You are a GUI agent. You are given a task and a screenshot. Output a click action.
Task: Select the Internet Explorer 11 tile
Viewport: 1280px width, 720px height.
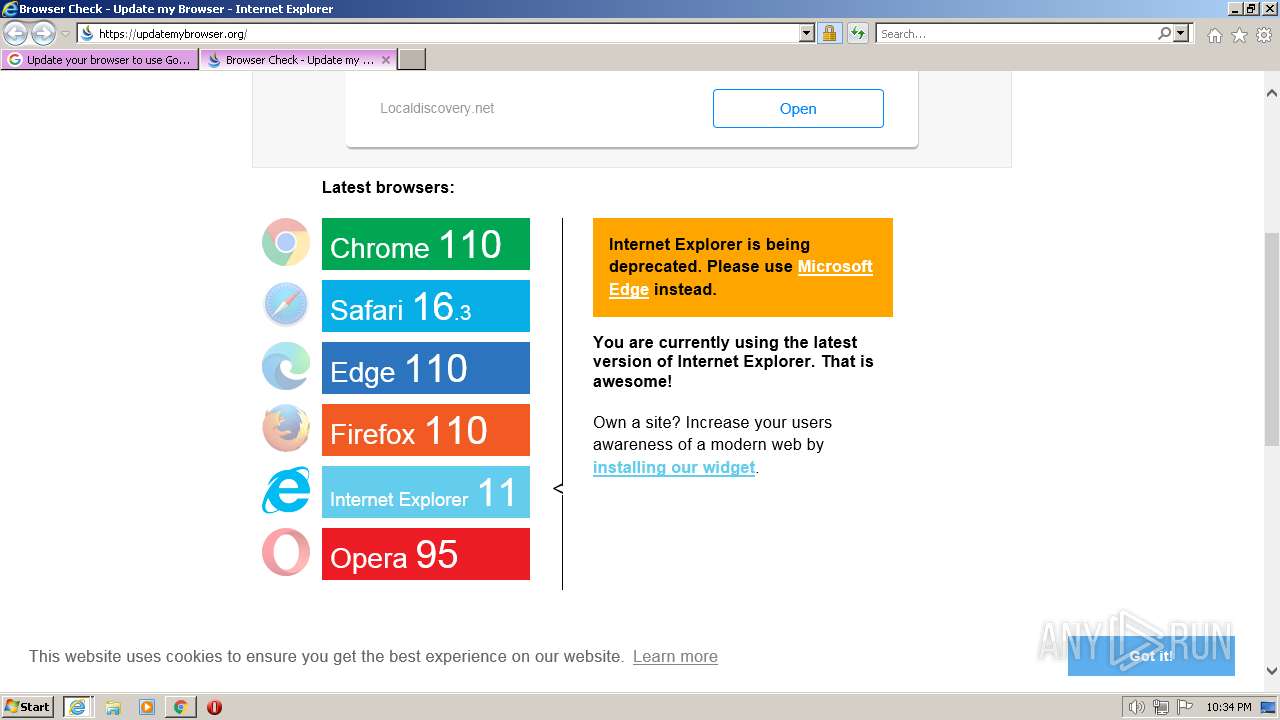click(x=426, y=492)
